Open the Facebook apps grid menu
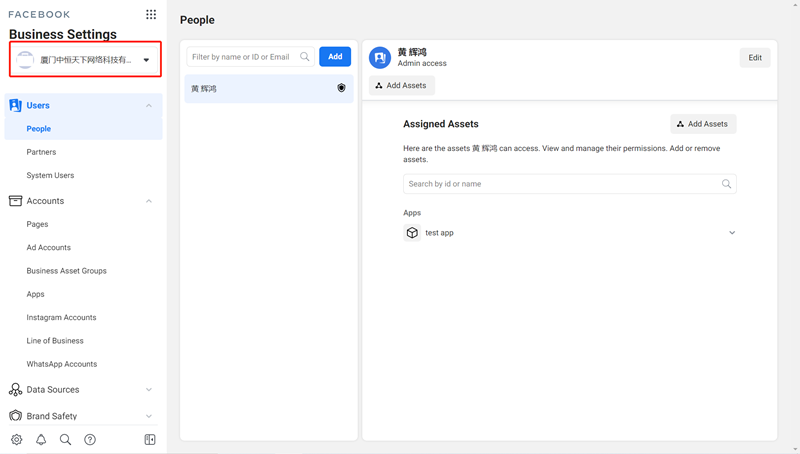The height and width of the screenshot is (454, 800). tap(151, 15)
